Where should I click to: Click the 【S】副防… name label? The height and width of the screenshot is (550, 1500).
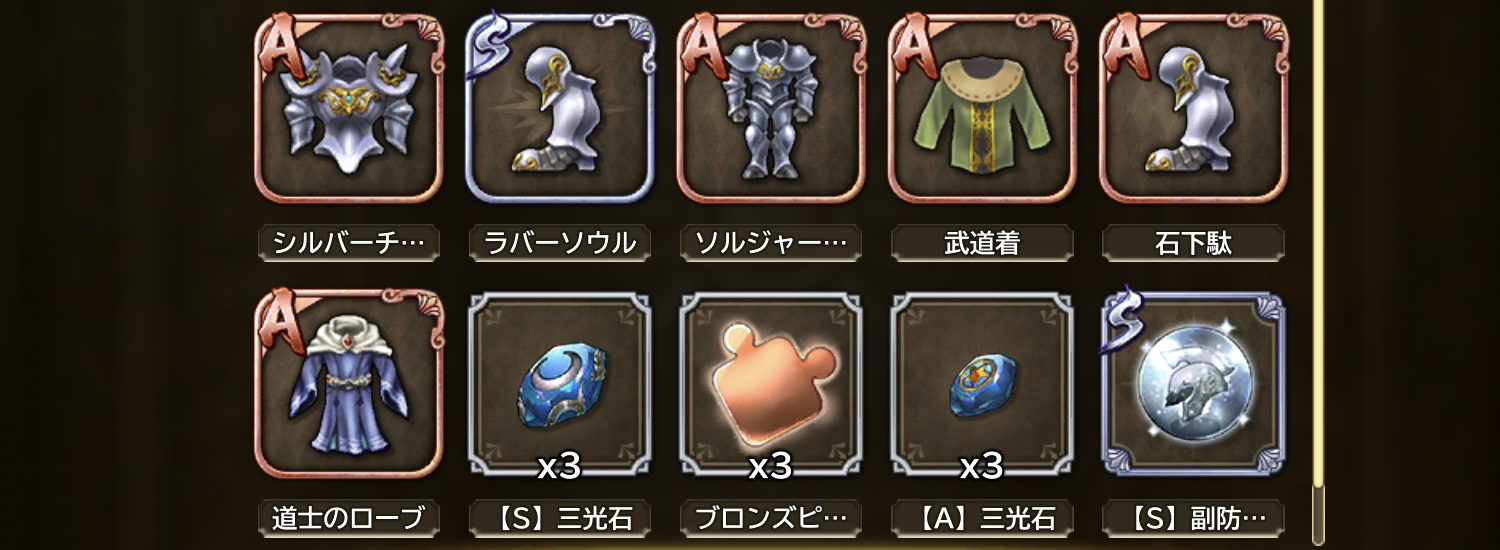click(x=1193, y=518)
